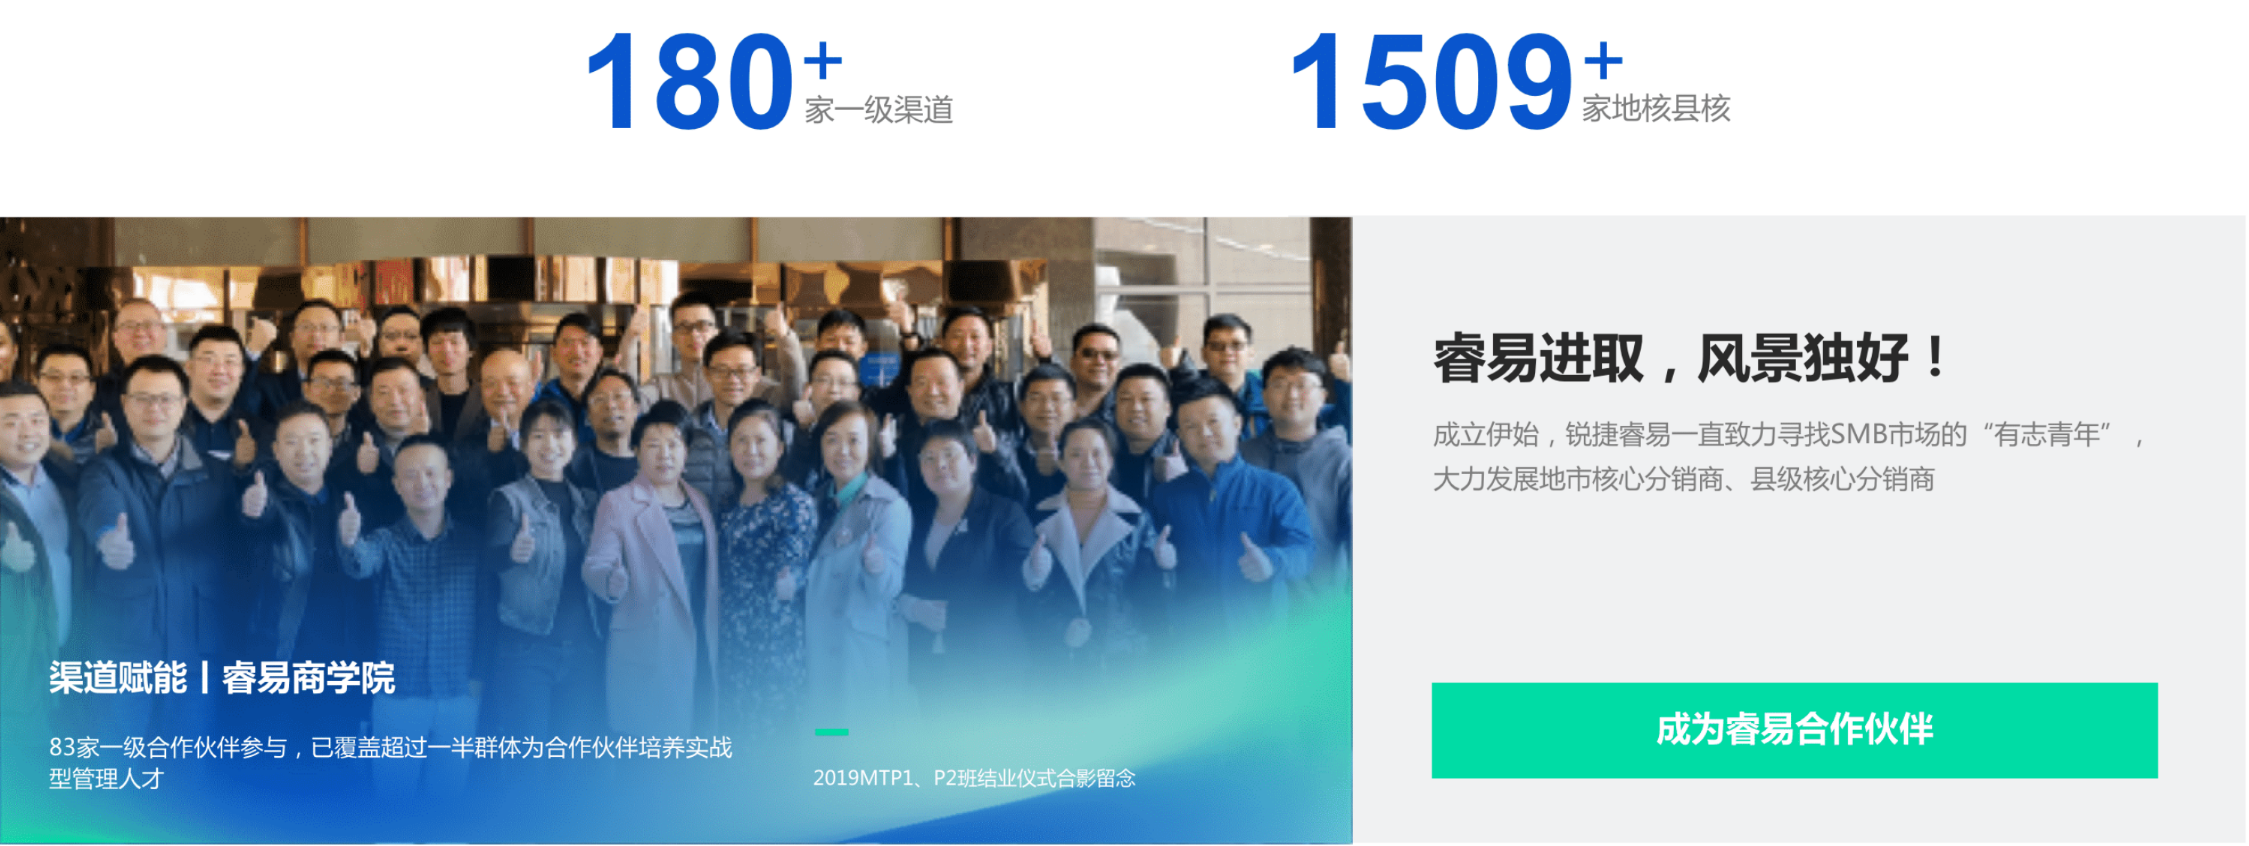Click the 成立伊始，锐捷睿易 paragraph line

pos(1788,435)
